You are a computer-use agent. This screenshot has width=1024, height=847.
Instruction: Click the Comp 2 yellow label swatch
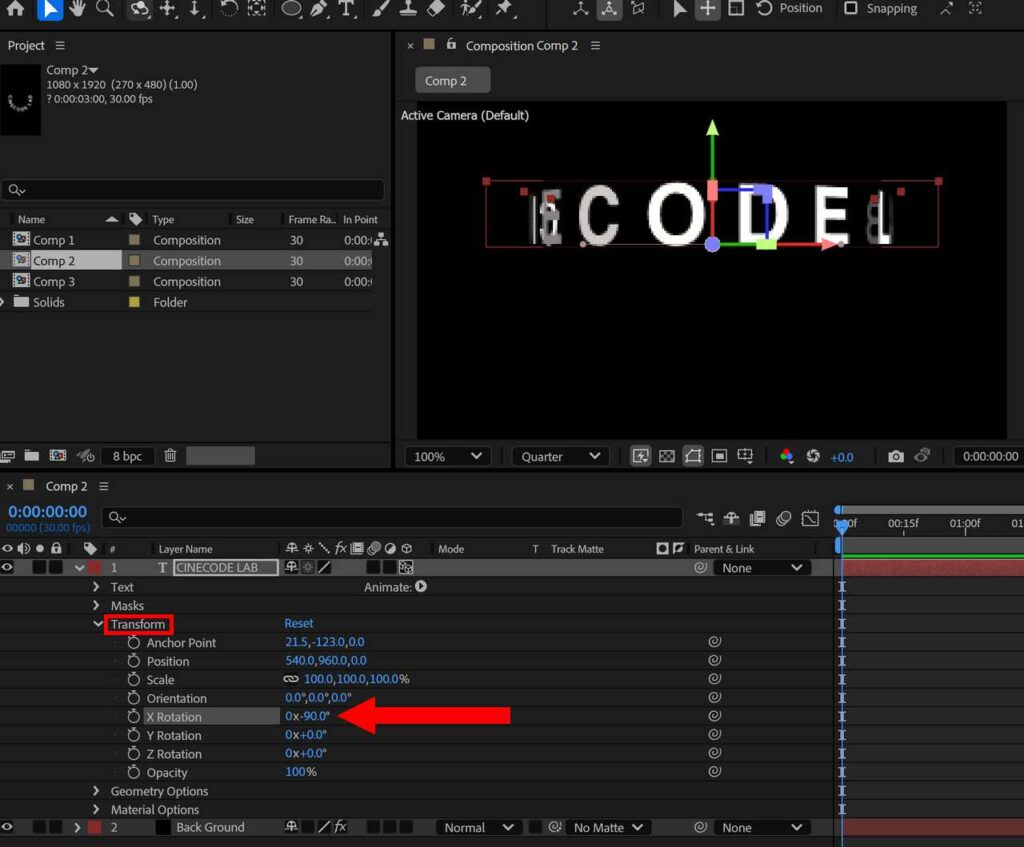[x=134, y=260]
